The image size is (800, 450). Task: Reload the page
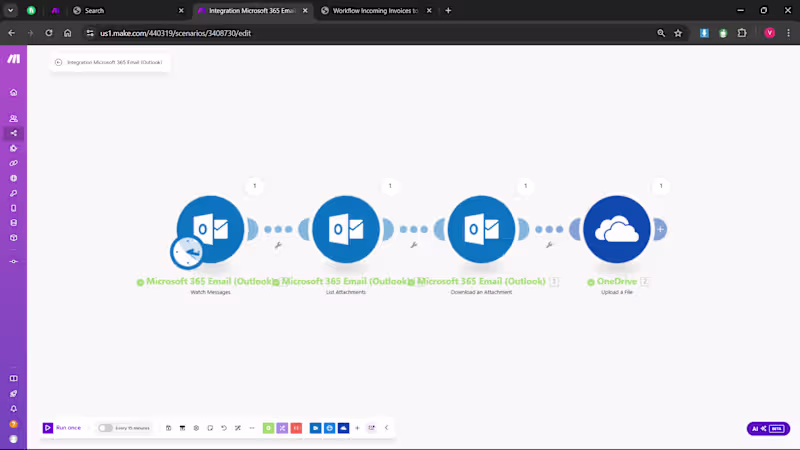pyautogui.click(x=48, y=33)
